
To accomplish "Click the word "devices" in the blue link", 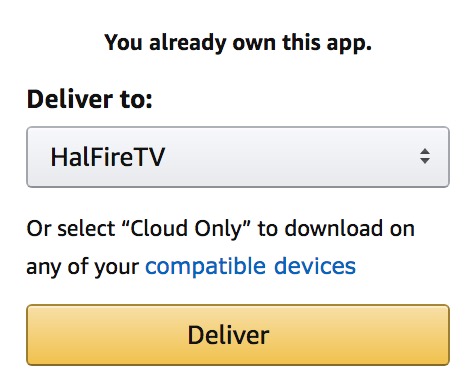I will coord(315,266).
